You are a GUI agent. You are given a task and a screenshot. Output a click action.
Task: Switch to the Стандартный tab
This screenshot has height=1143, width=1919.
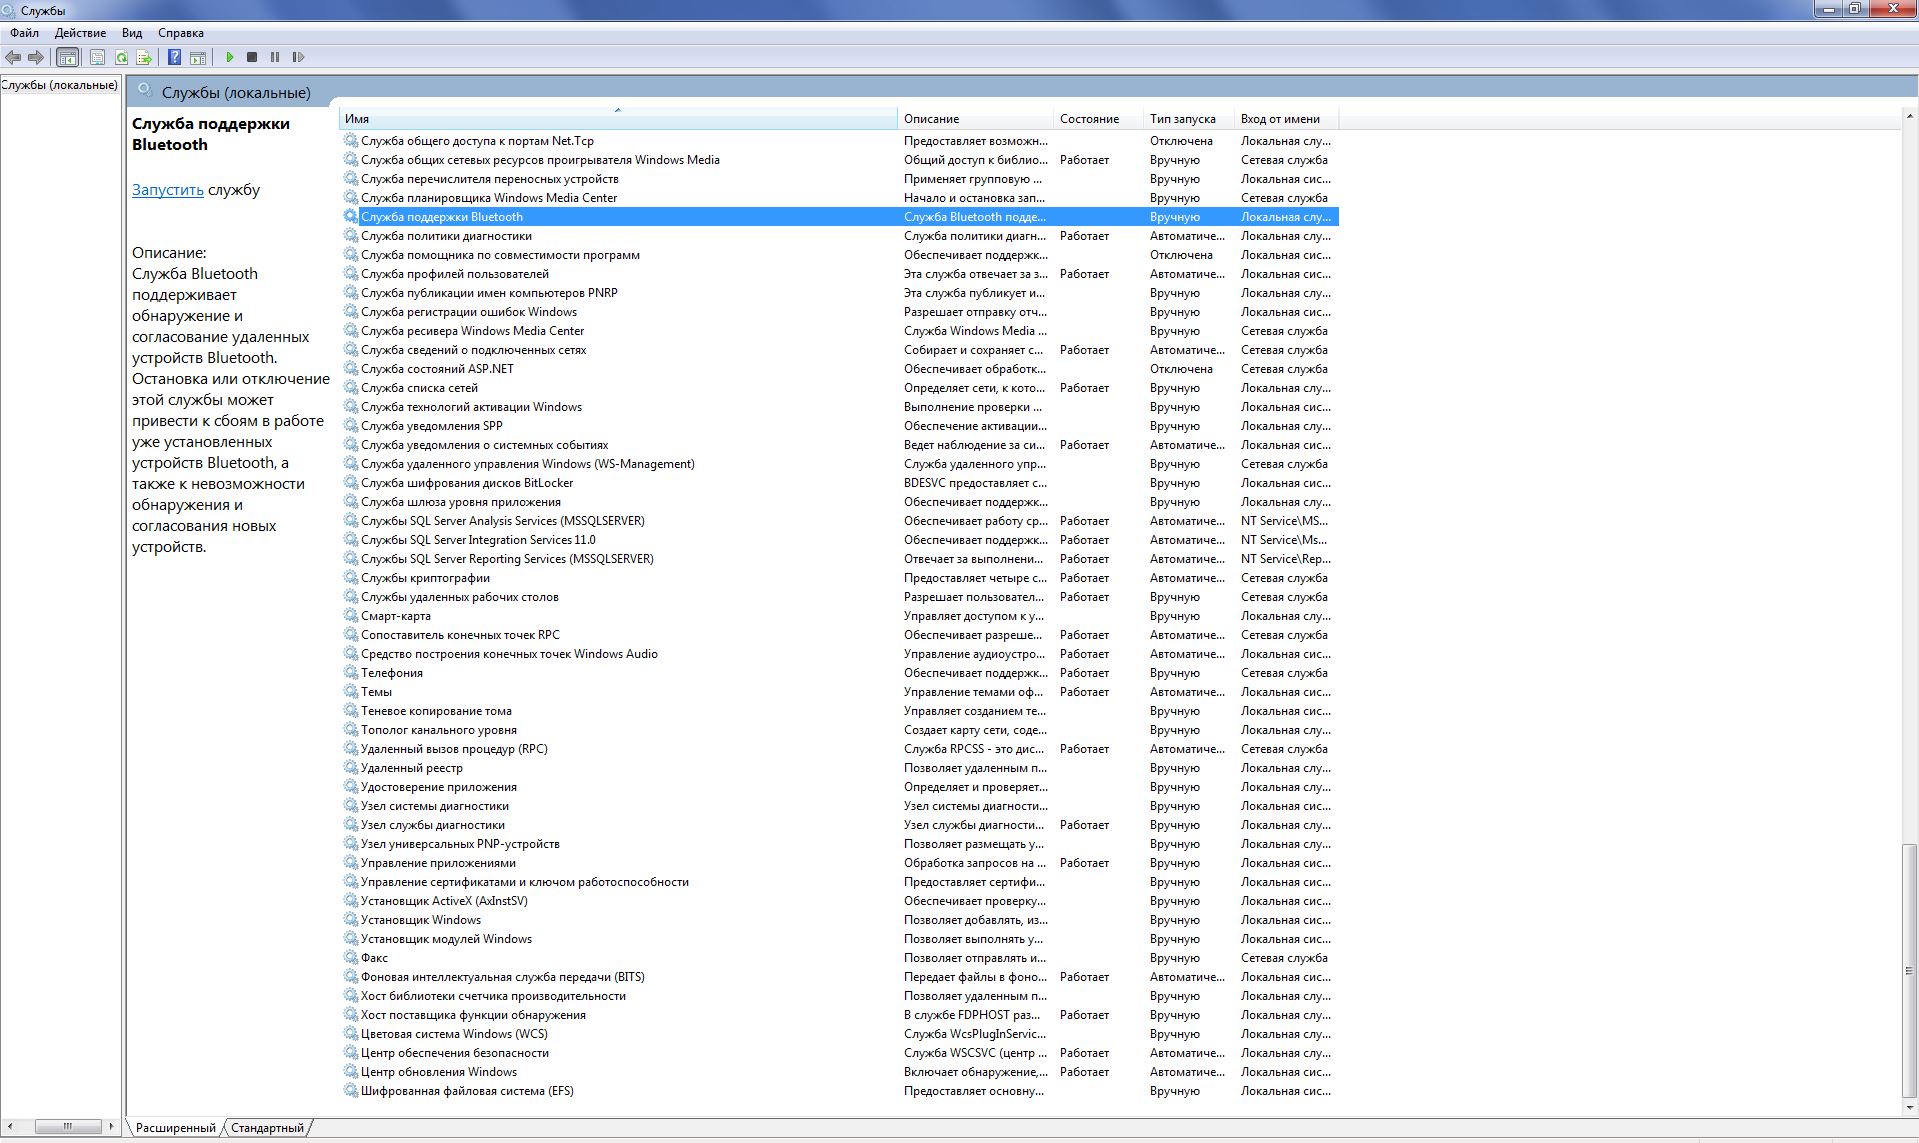point(267,1128)
